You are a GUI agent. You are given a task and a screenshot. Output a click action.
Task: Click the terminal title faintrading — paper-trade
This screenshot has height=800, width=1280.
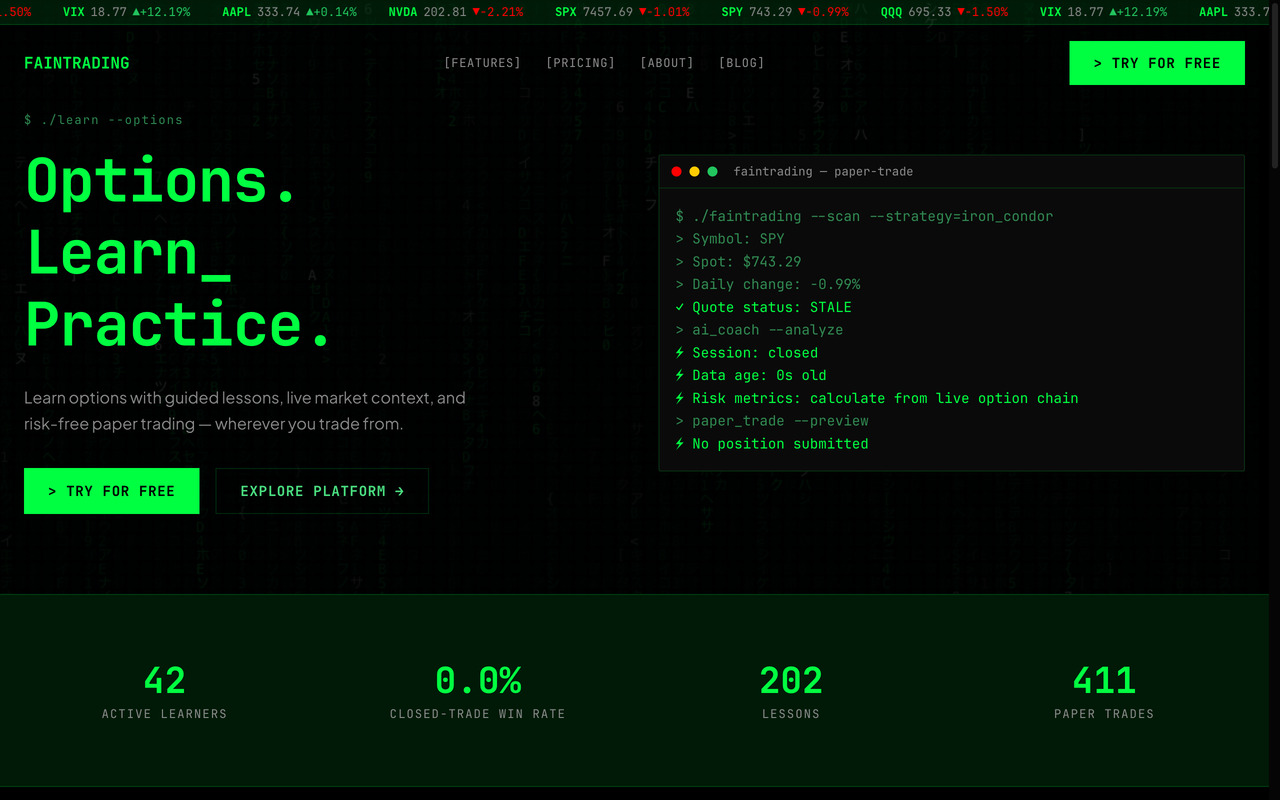pyautogui.click(x=823, y=172)
